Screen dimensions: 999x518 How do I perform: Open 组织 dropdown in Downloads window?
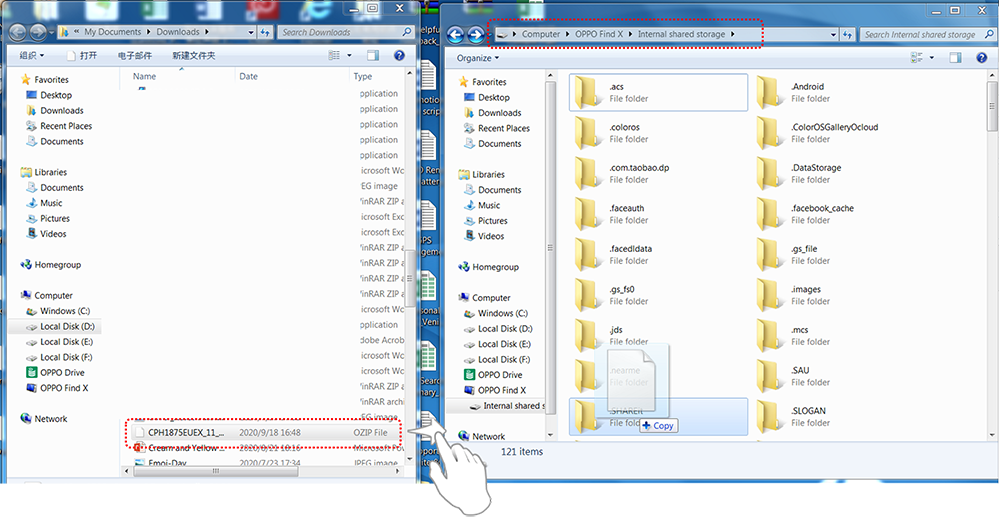[x=32, y=55]
